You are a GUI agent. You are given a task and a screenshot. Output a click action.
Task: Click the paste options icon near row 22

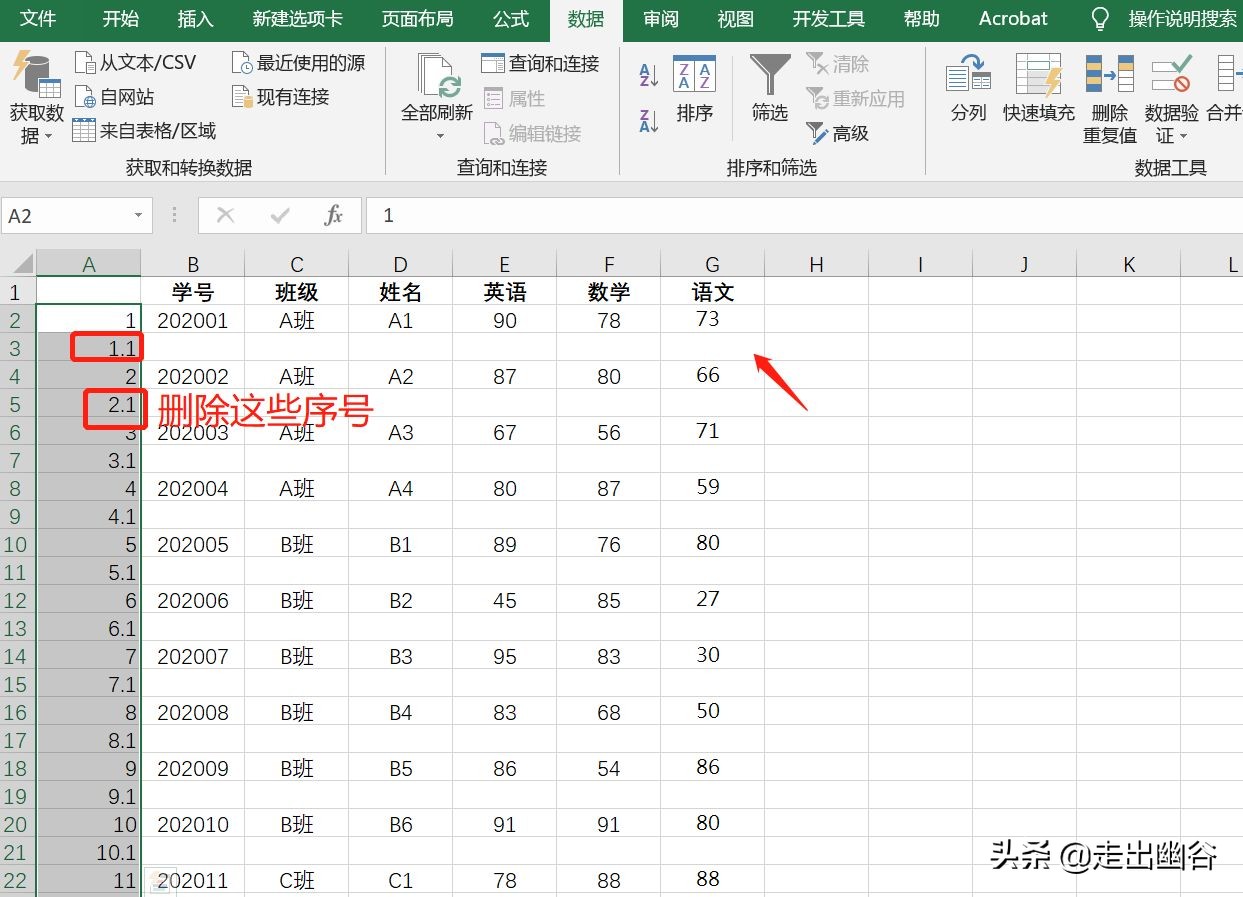coord(162,880)
